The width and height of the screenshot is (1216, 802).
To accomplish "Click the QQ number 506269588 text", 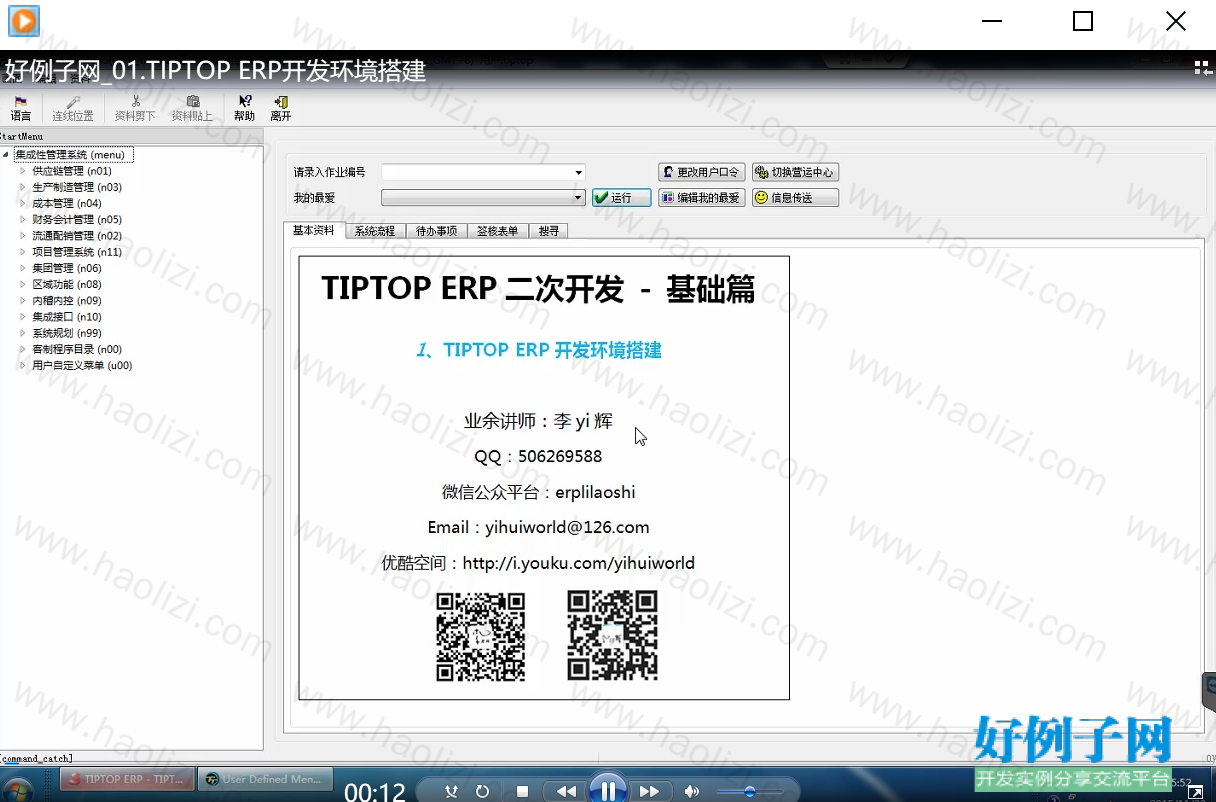I will pos(560,456).
